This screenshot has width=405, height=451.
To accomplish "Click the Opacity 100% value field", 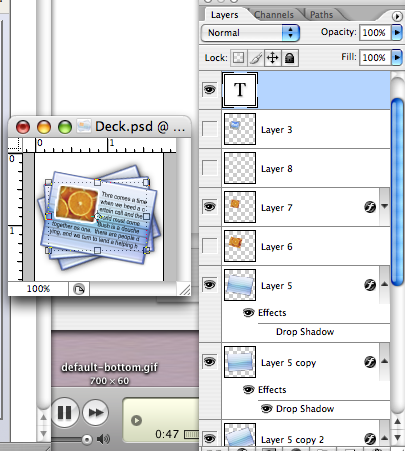I will pos(374,33).
